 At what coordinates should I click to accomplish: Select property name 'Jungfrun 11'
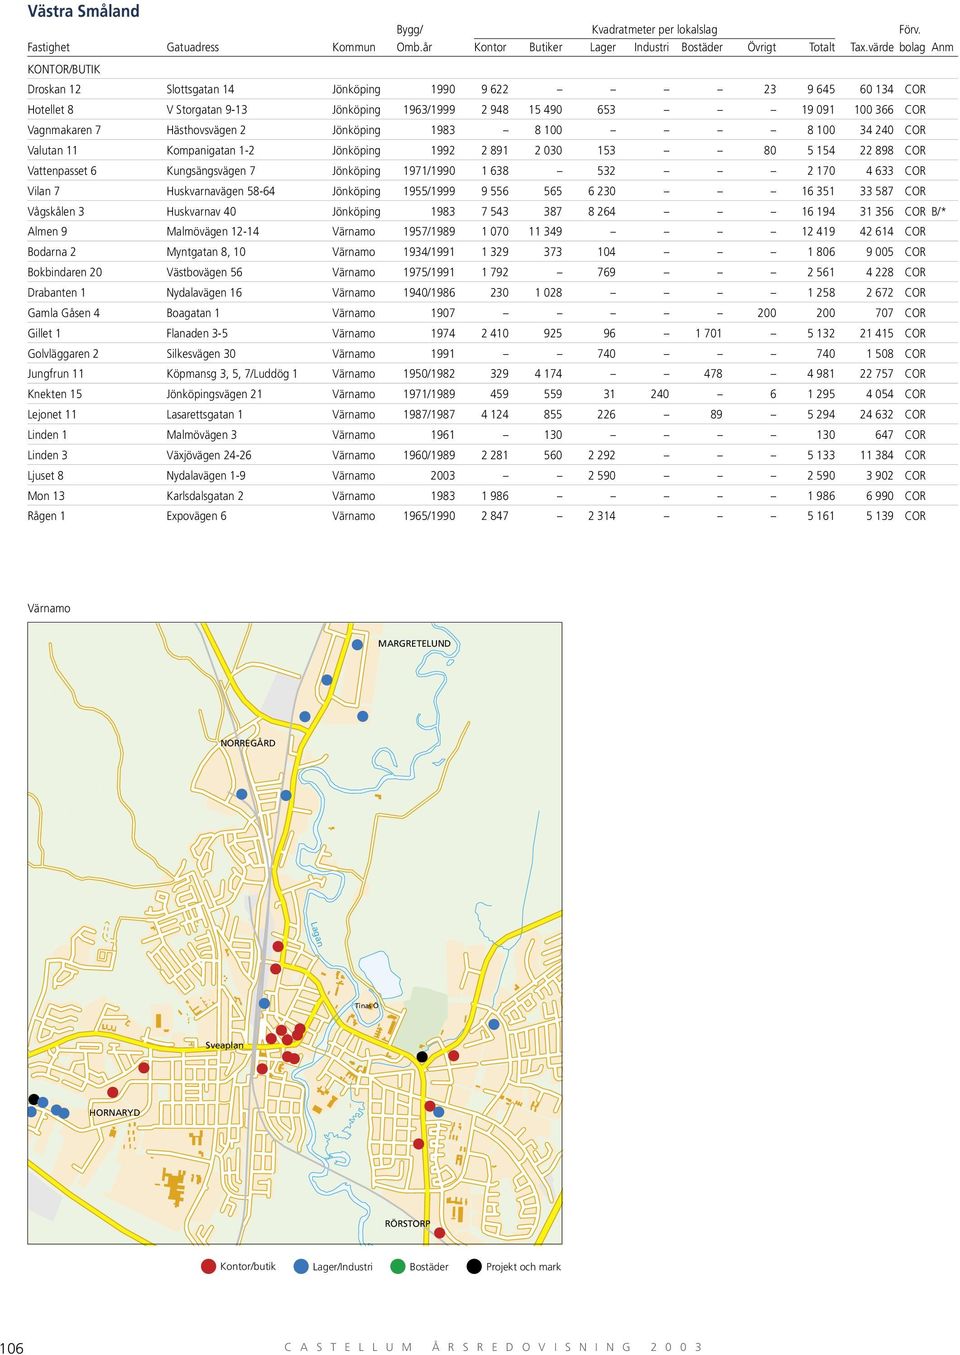(x=56, y=374)
